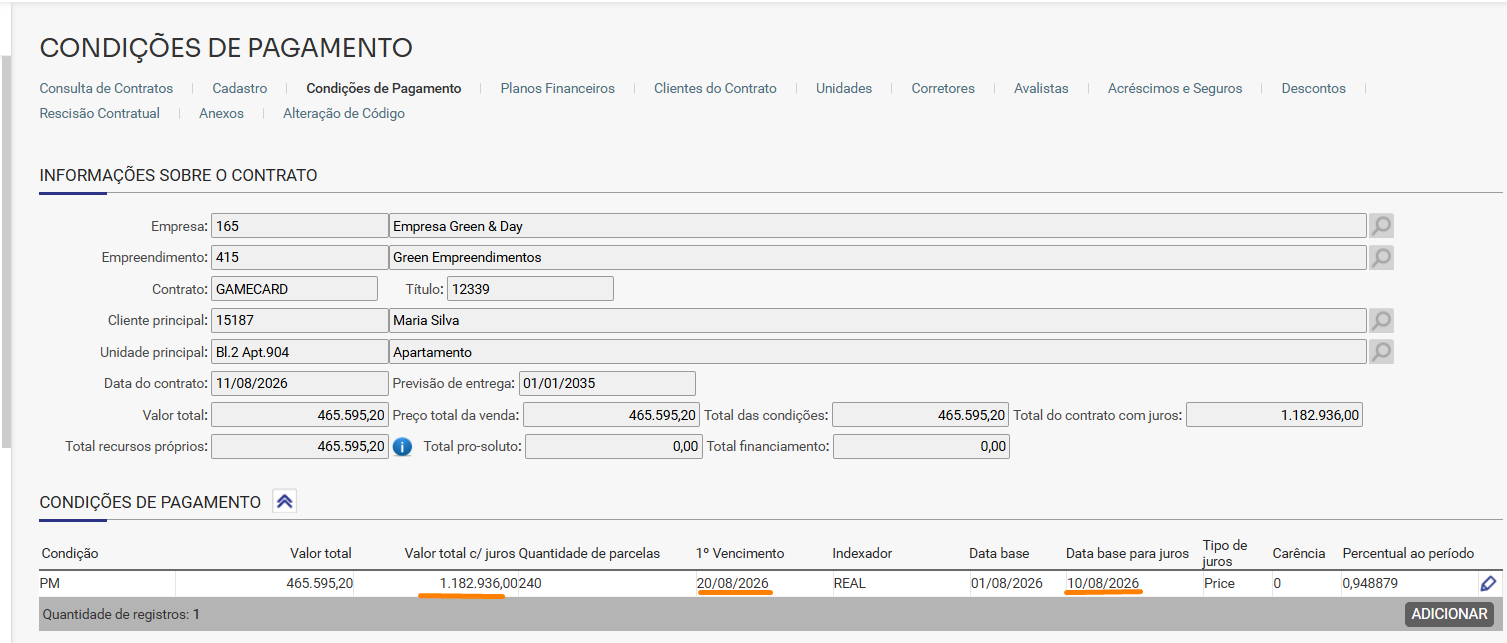Viewport: 1507px width, 643px height.
Task: Open the Alteração de Código tab
Action: [344, 113]
